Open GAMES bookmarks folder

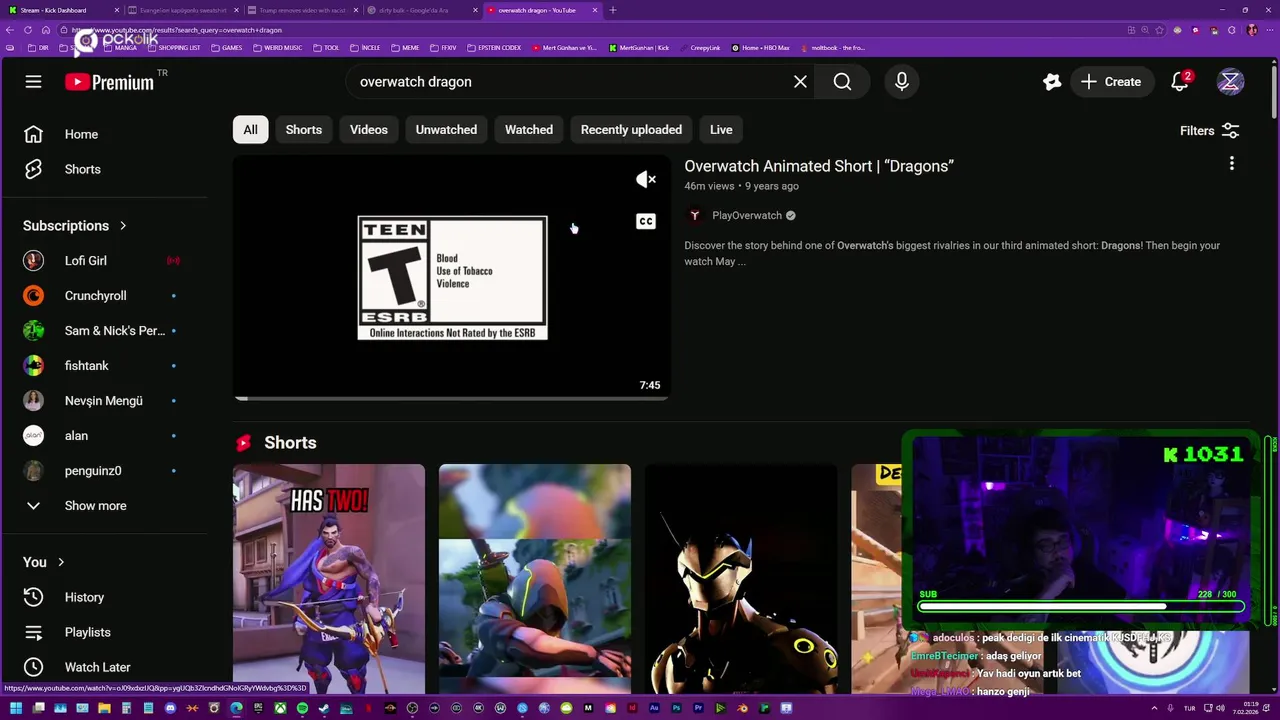pos(226,48)
